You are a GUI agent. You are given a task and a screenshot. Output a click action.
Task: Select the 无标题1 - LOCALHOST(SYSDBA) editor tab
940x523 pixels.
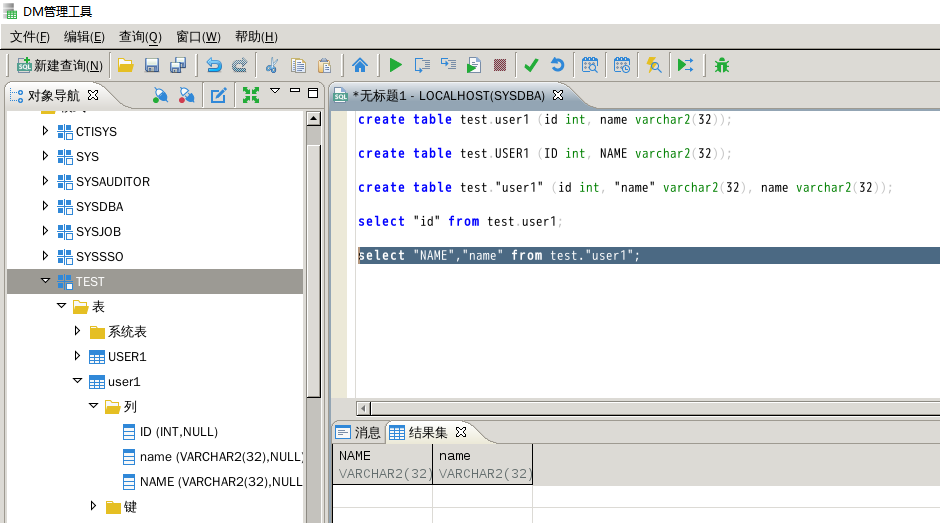(448, 96)
